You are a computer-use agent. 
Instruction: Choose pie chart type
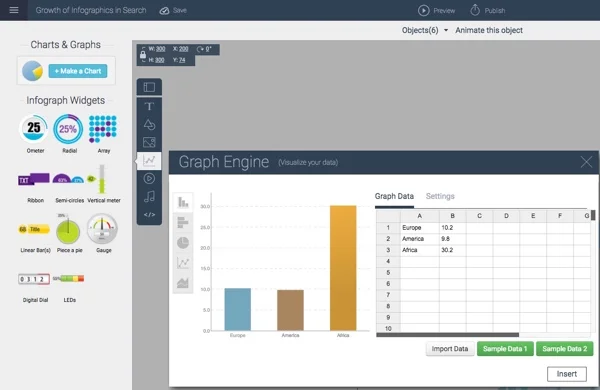(183, 243)
